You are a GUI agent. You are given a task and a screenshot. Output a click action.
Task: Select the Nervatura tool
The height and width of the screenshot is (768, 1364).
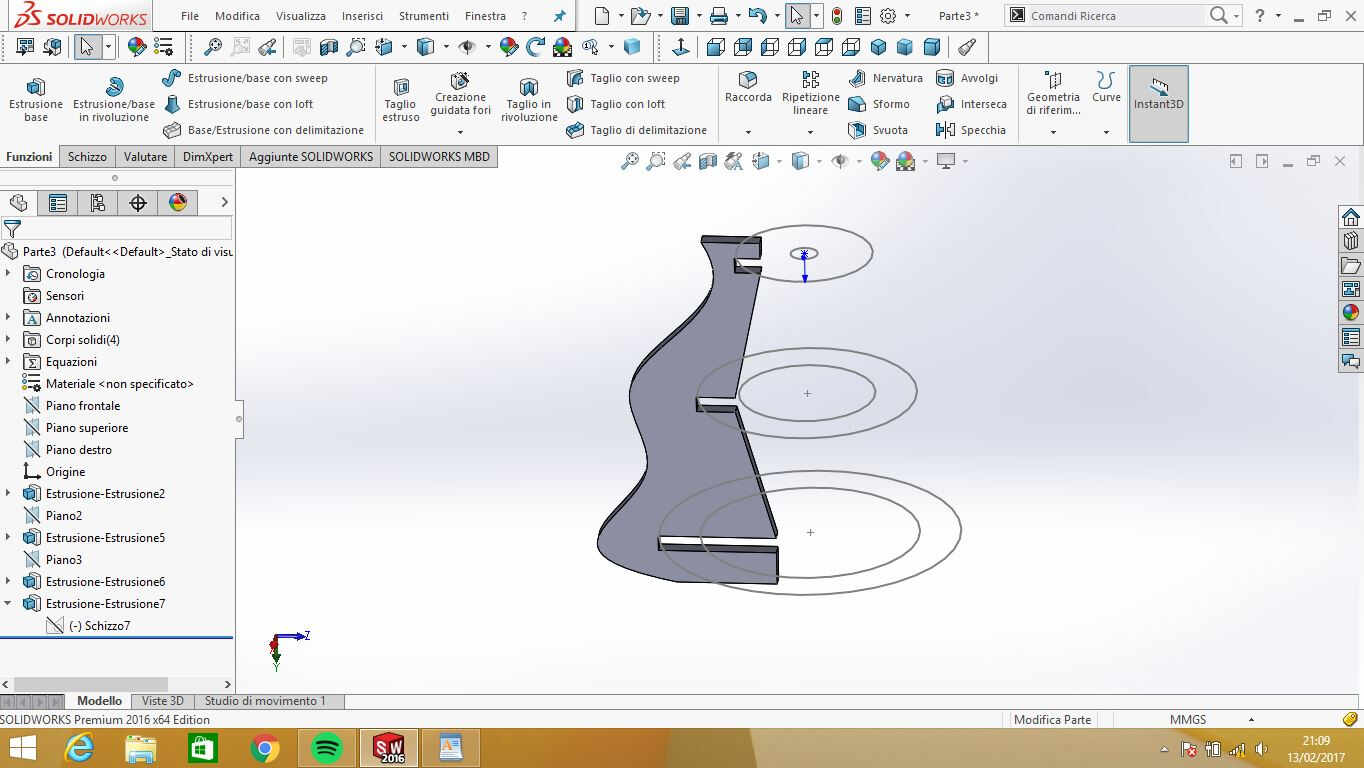pyautogui.click(x=886, y=78)
